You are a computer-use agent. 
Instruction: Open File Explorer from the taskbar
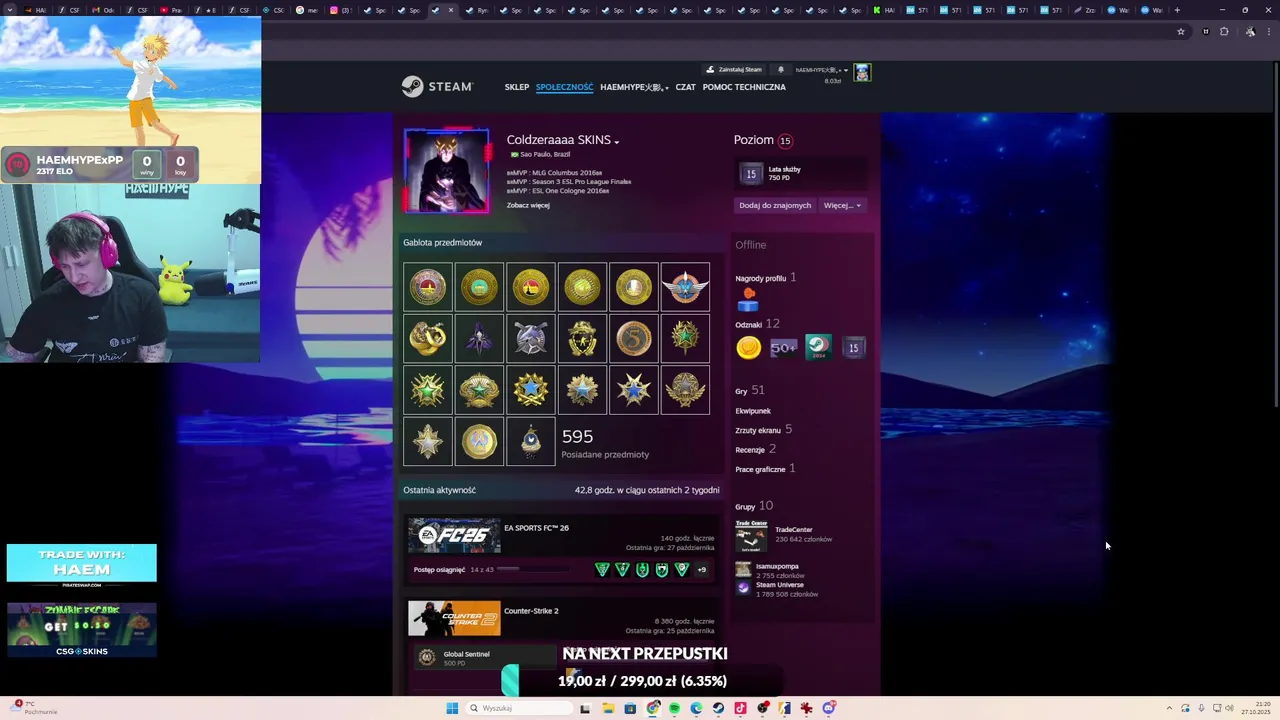[x=608, y=708]
